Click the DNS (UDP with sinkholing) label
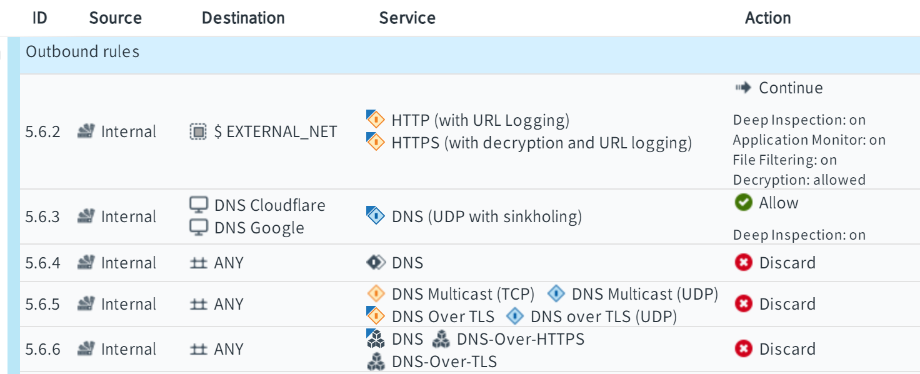 coord(486,217)
